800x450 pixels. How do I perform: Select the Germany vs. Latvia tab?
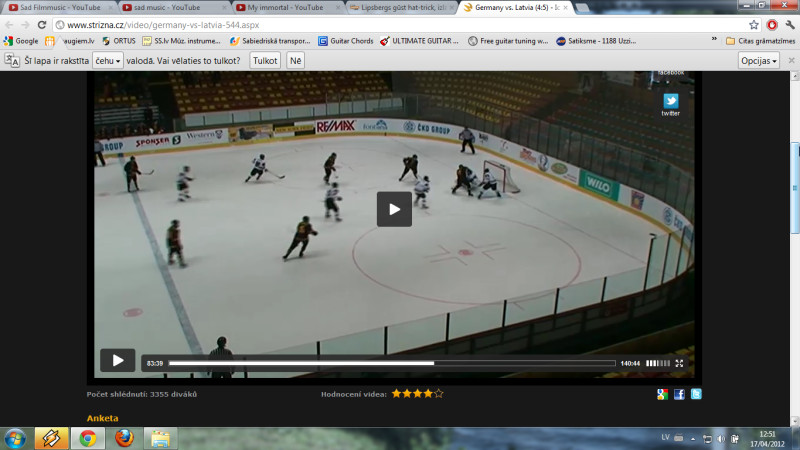515,8
